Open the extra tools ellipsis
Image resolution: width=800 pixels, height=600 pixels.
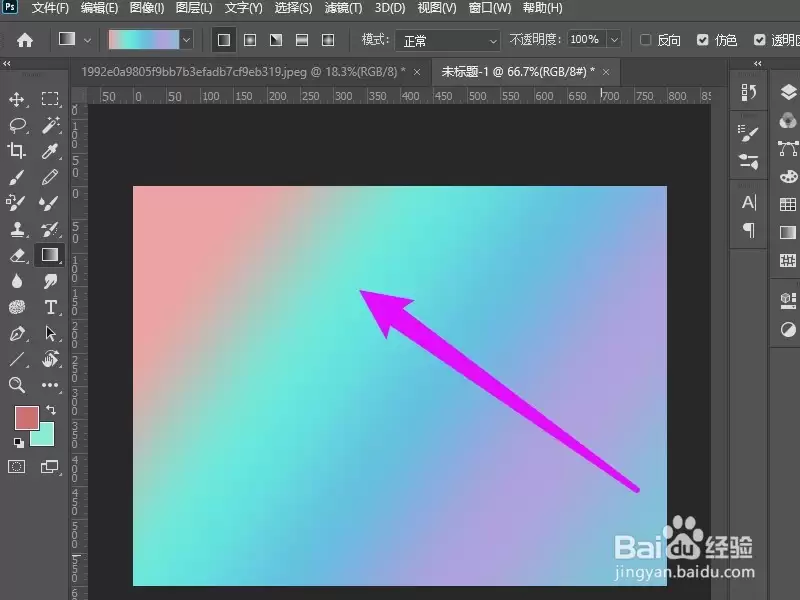click(x=49, y=385)
